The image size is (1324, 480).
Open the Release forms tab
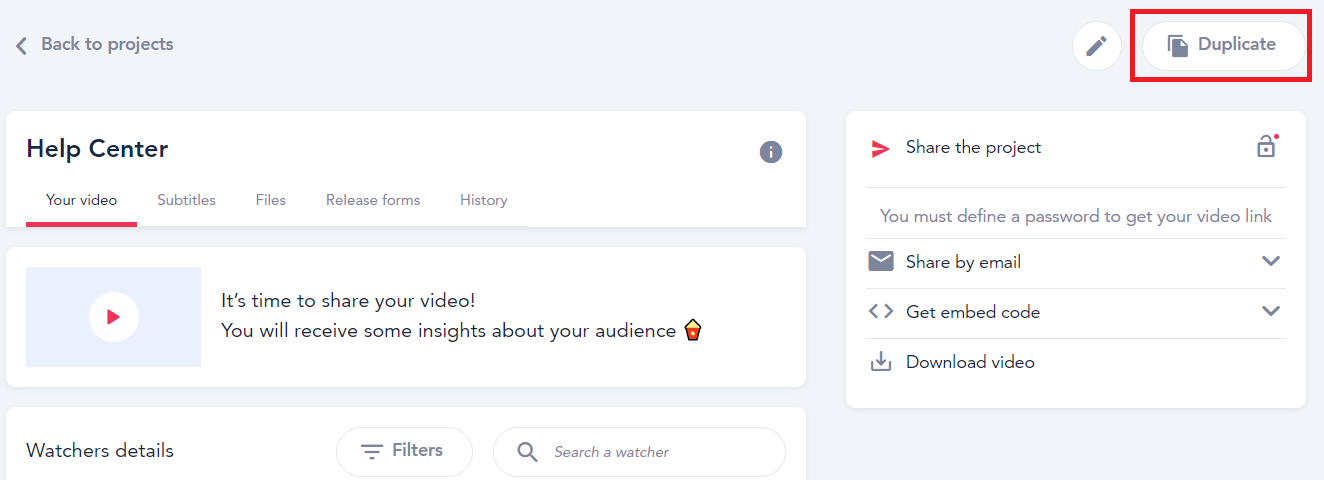[373, 200]
